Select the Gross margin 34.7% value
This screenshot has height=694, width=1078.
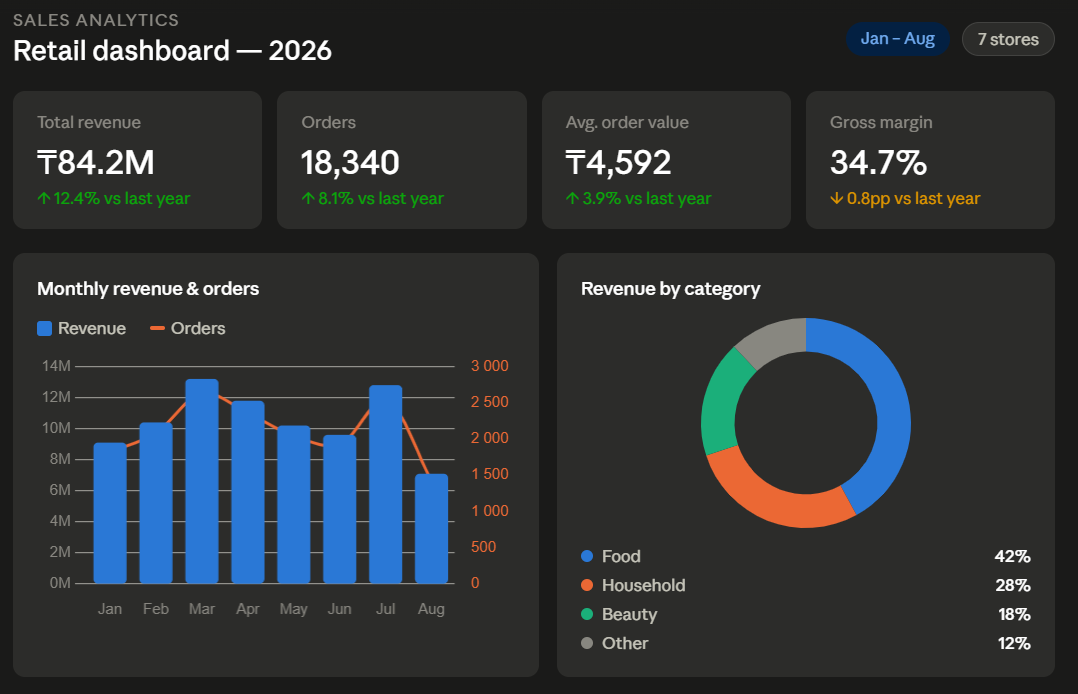pyautogui.click(x=878, y=163)
